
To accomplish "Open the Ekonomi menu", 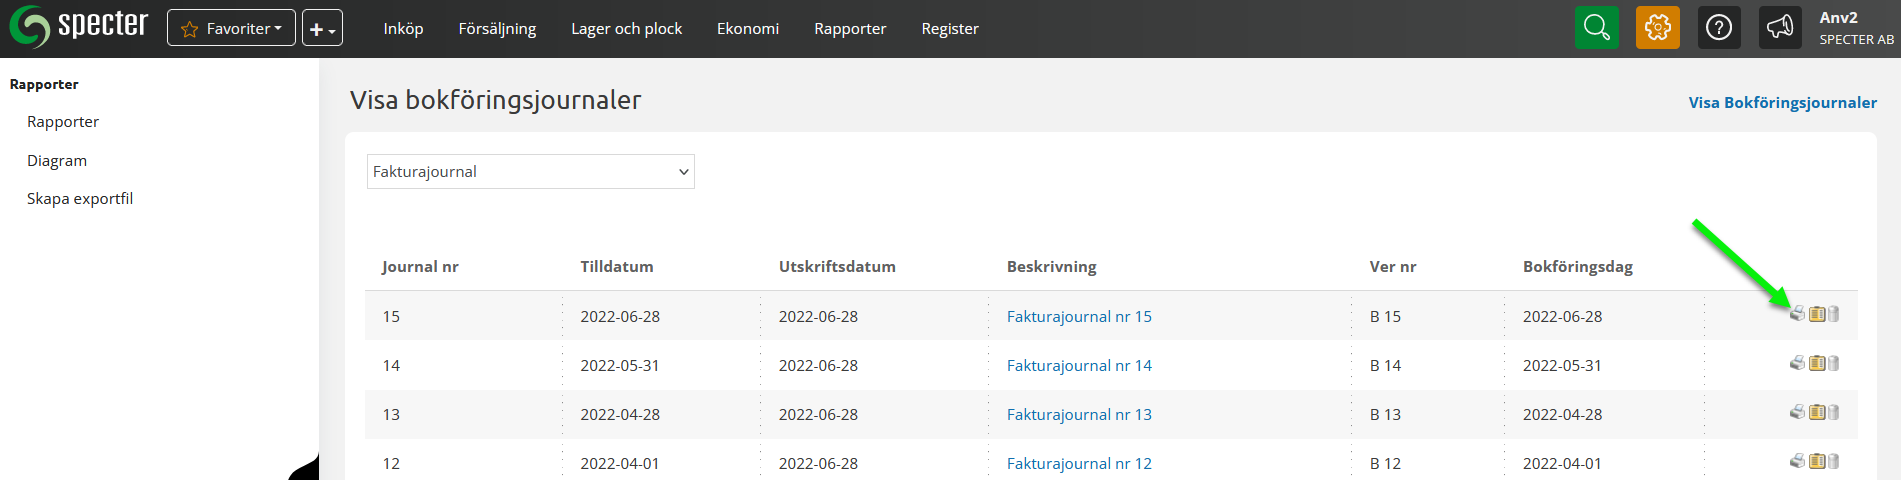I will (x=747, y=29).
